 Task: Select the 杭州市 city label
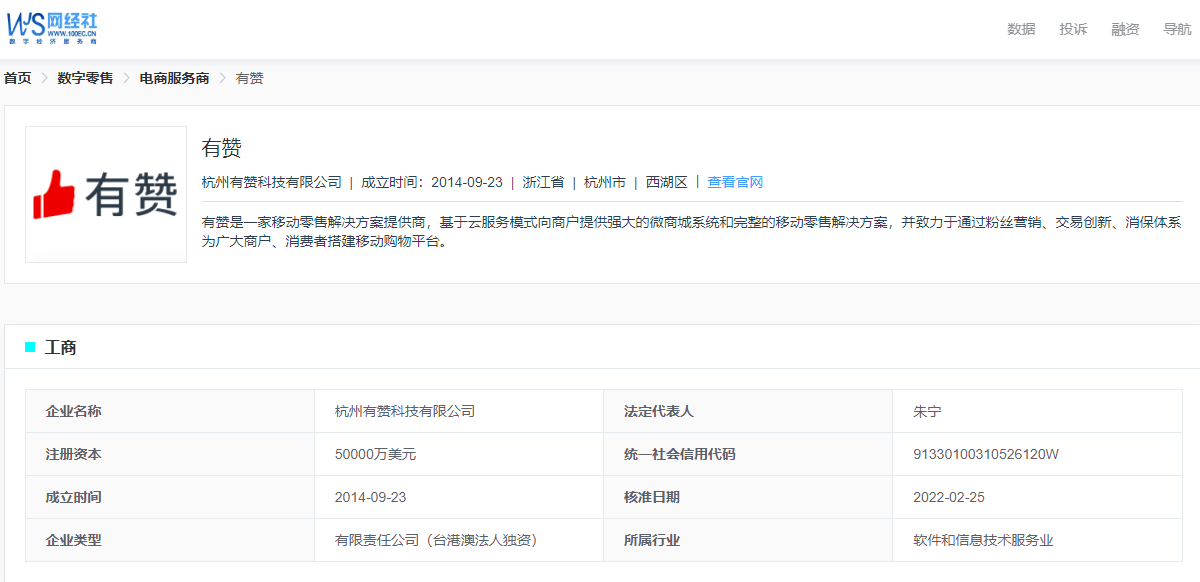(605, 182)
